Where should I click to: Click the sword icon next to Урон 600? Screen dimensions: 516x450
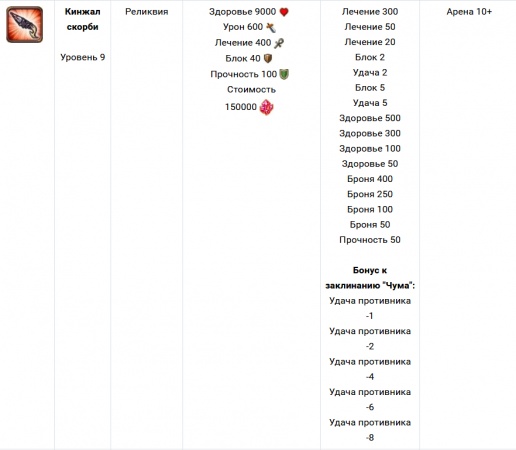[271, 27]
